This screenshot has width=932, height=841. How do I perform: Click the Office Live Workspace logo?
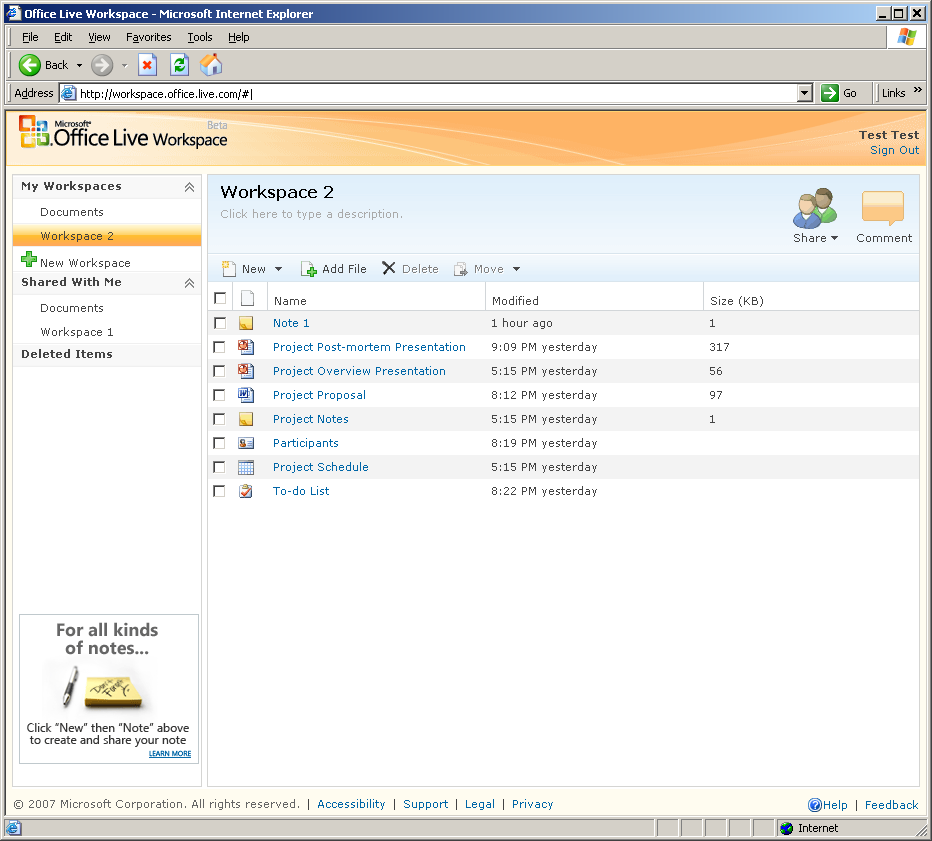(x=123, y=133)
